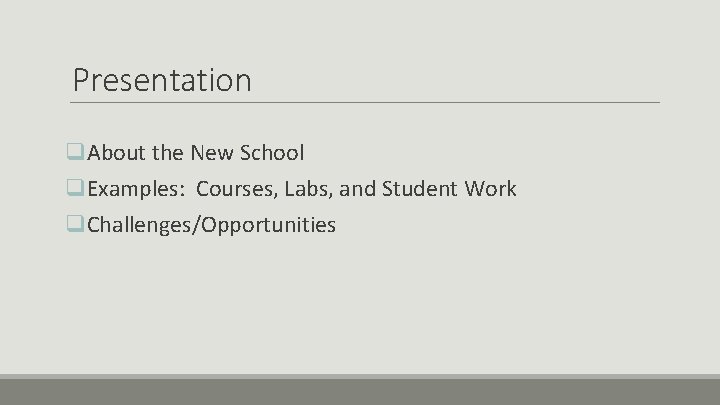
Task: Click the square bullet before About the New School
Action: coord(77,154)
